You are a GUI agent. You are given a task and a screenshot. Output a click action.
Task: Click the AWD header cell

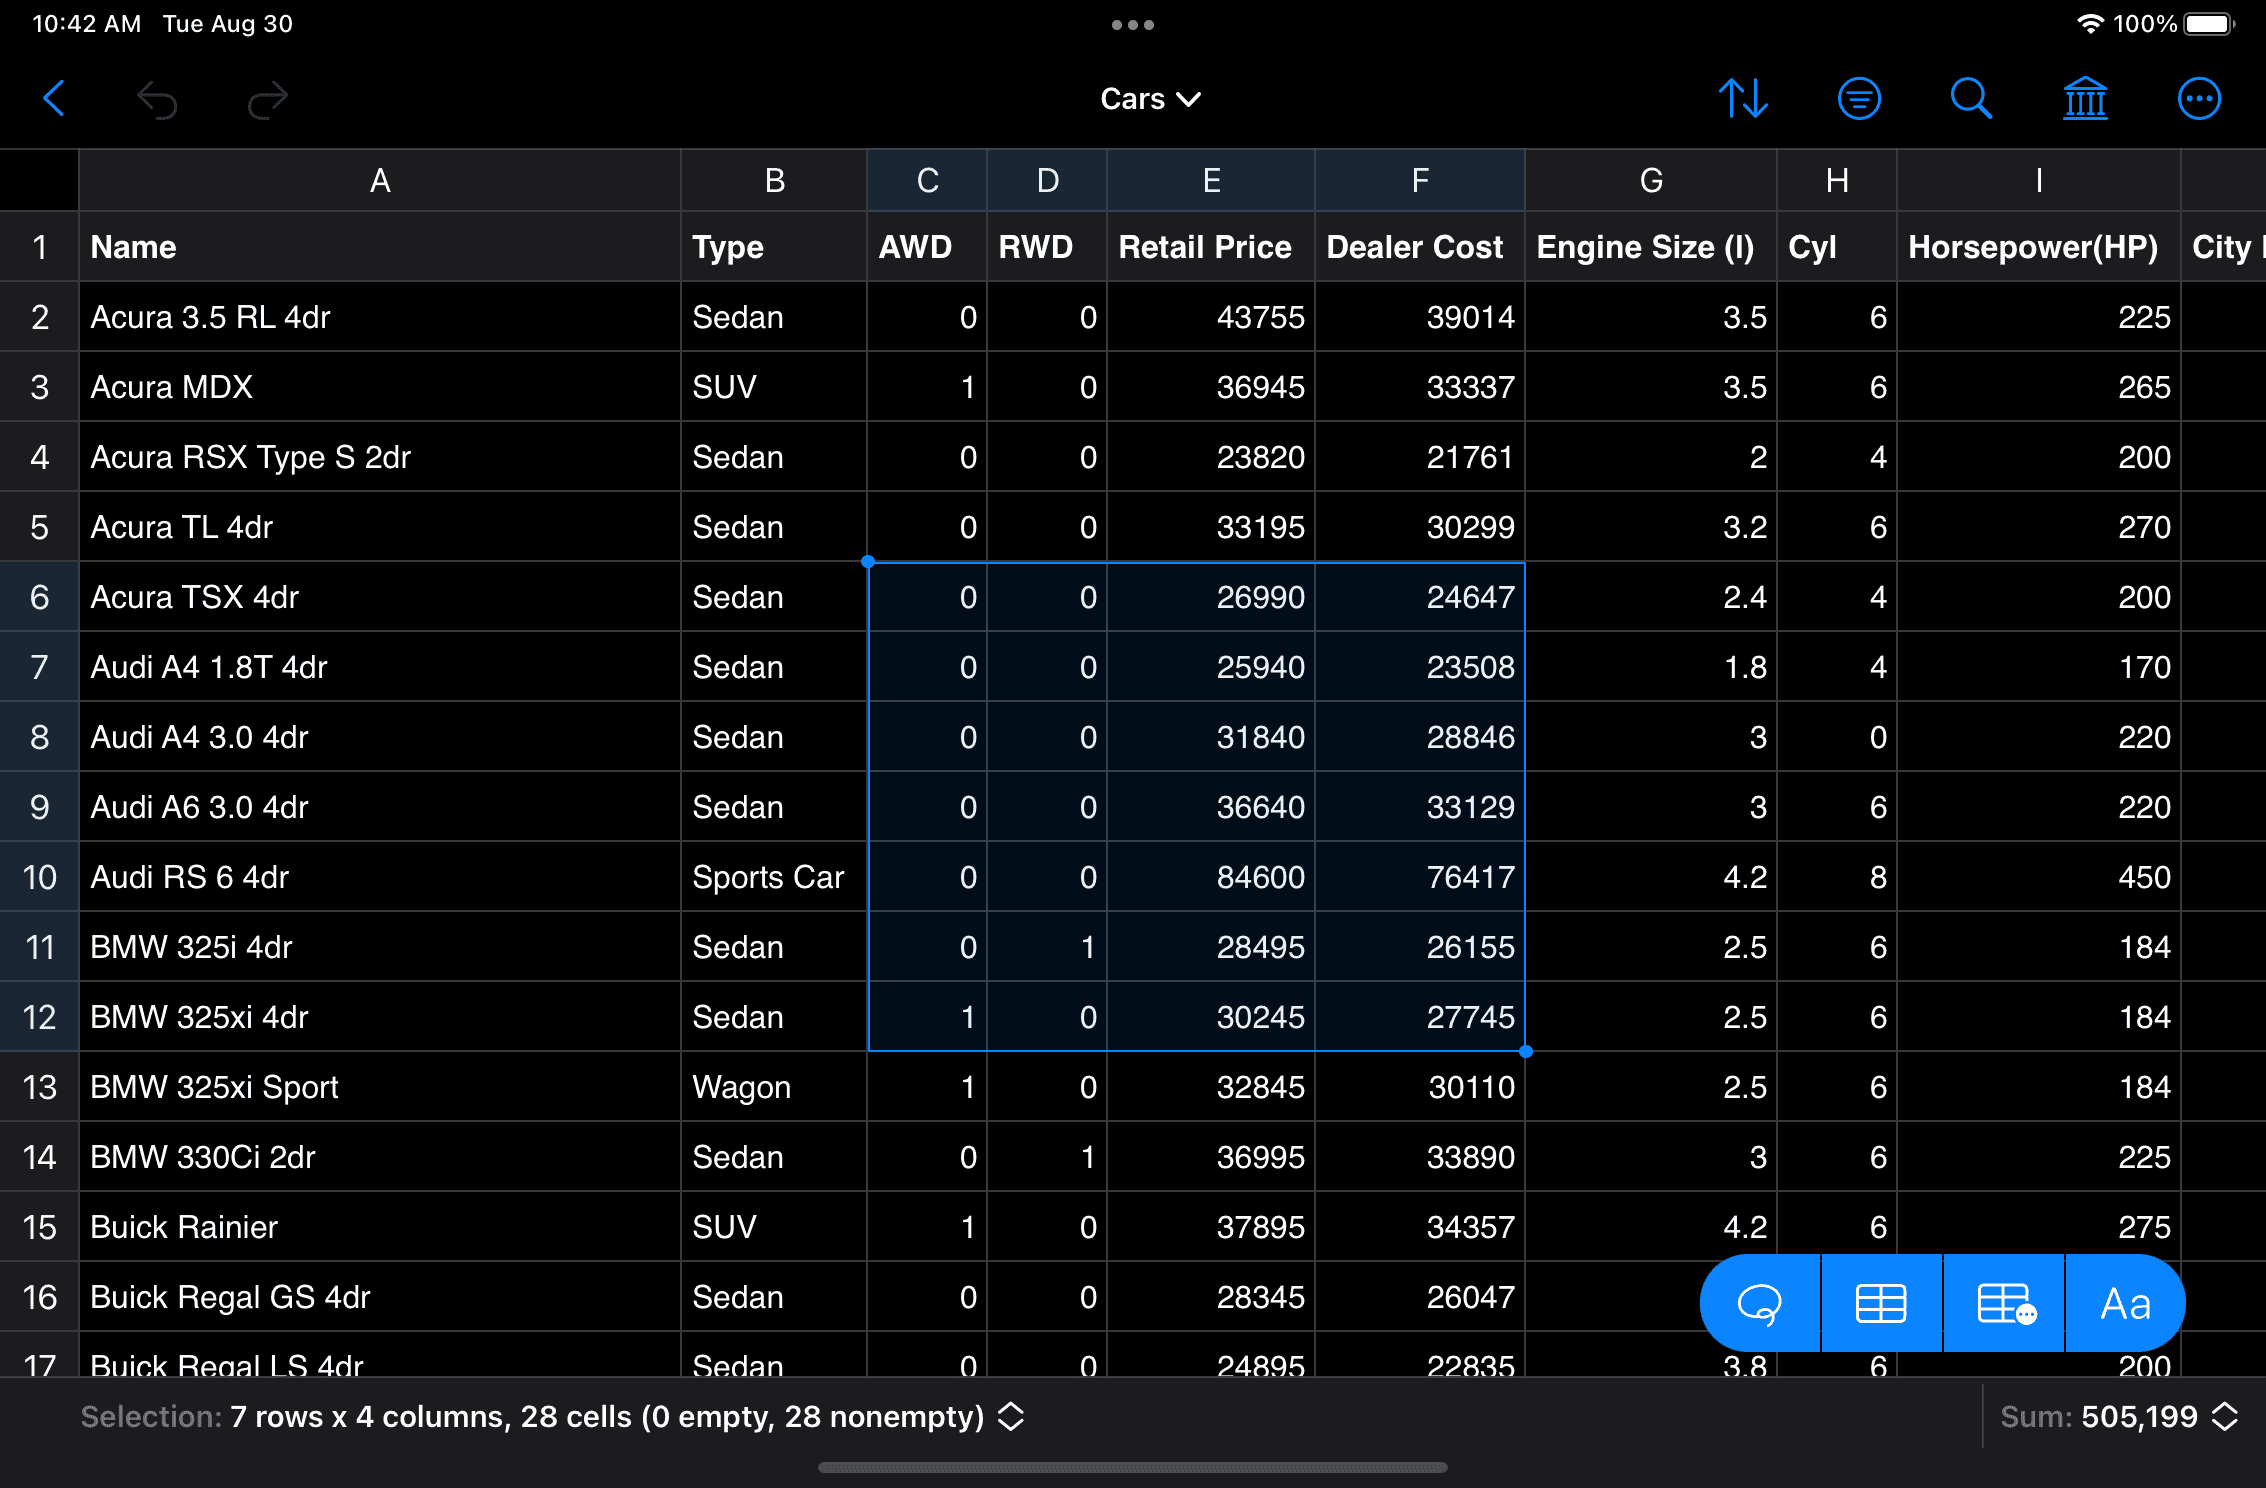927,247
